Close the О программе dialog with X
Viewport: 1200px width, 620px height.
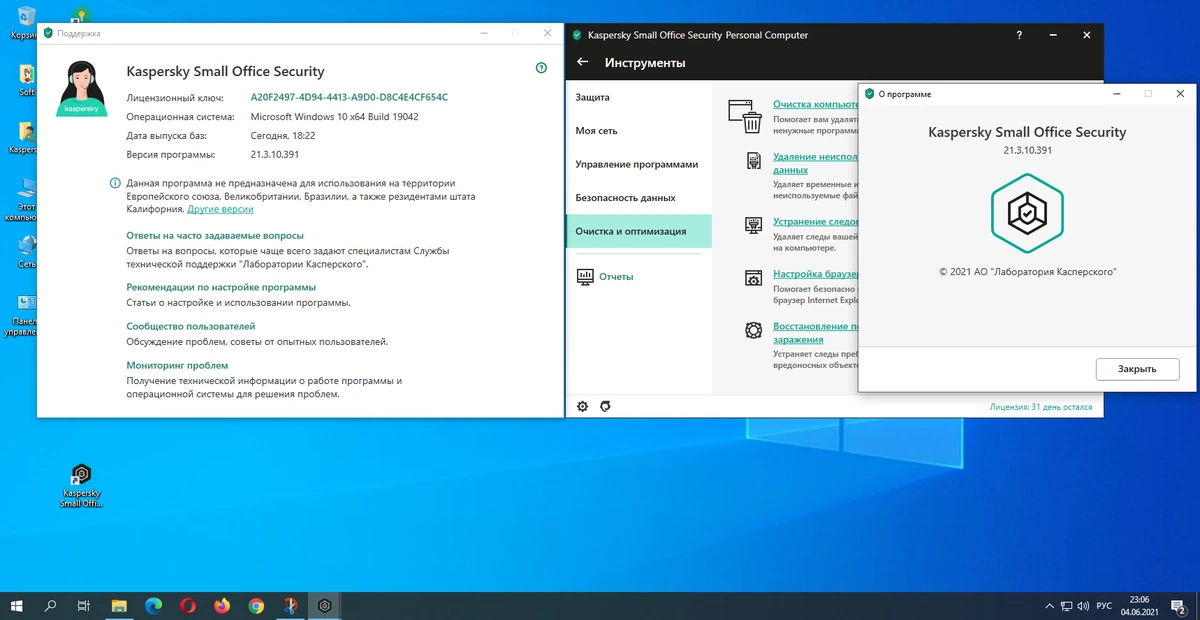1181,94
